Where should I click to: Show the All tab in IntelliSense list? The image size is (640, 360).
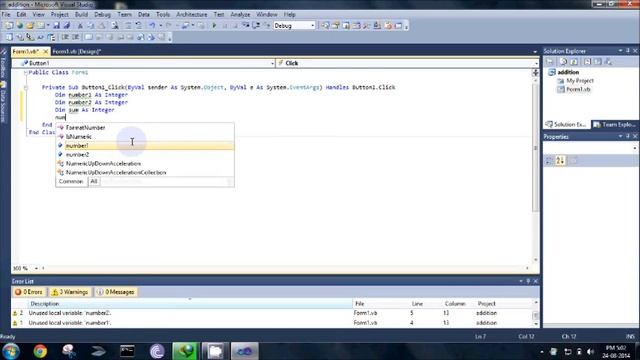(x=94, y=181)
